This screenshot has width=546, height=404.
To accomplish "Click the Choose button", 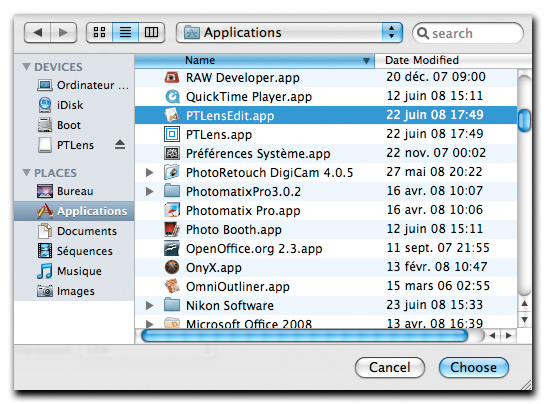I will 474,367.
